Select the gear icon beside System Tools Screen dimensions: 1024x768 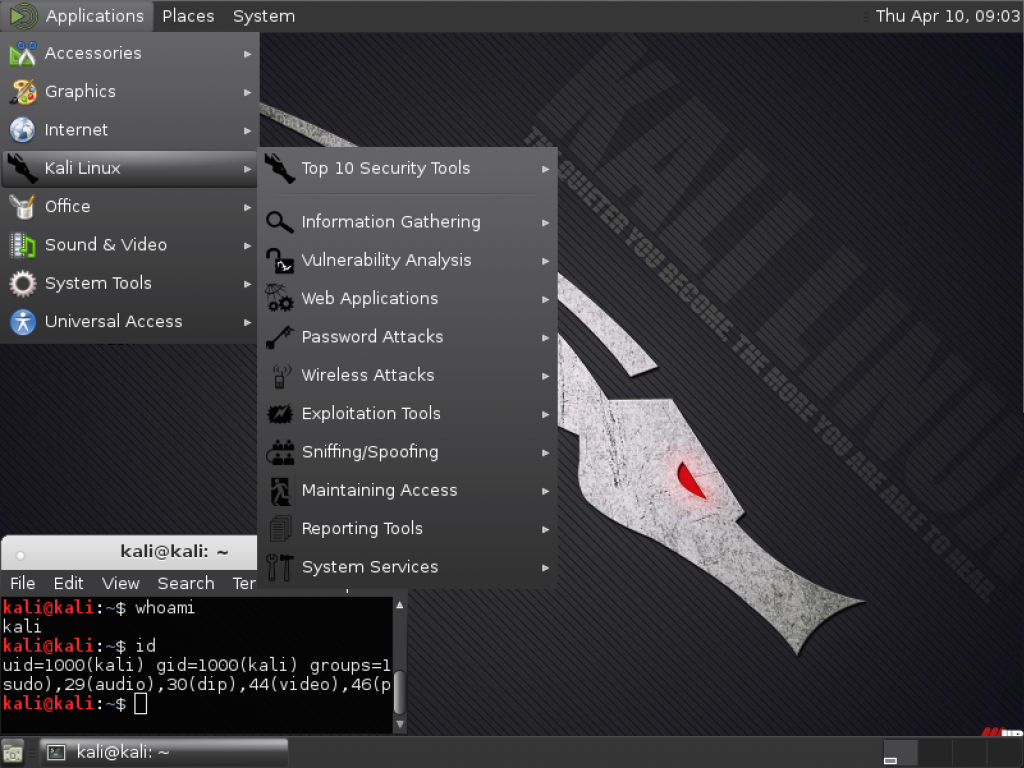22,283
